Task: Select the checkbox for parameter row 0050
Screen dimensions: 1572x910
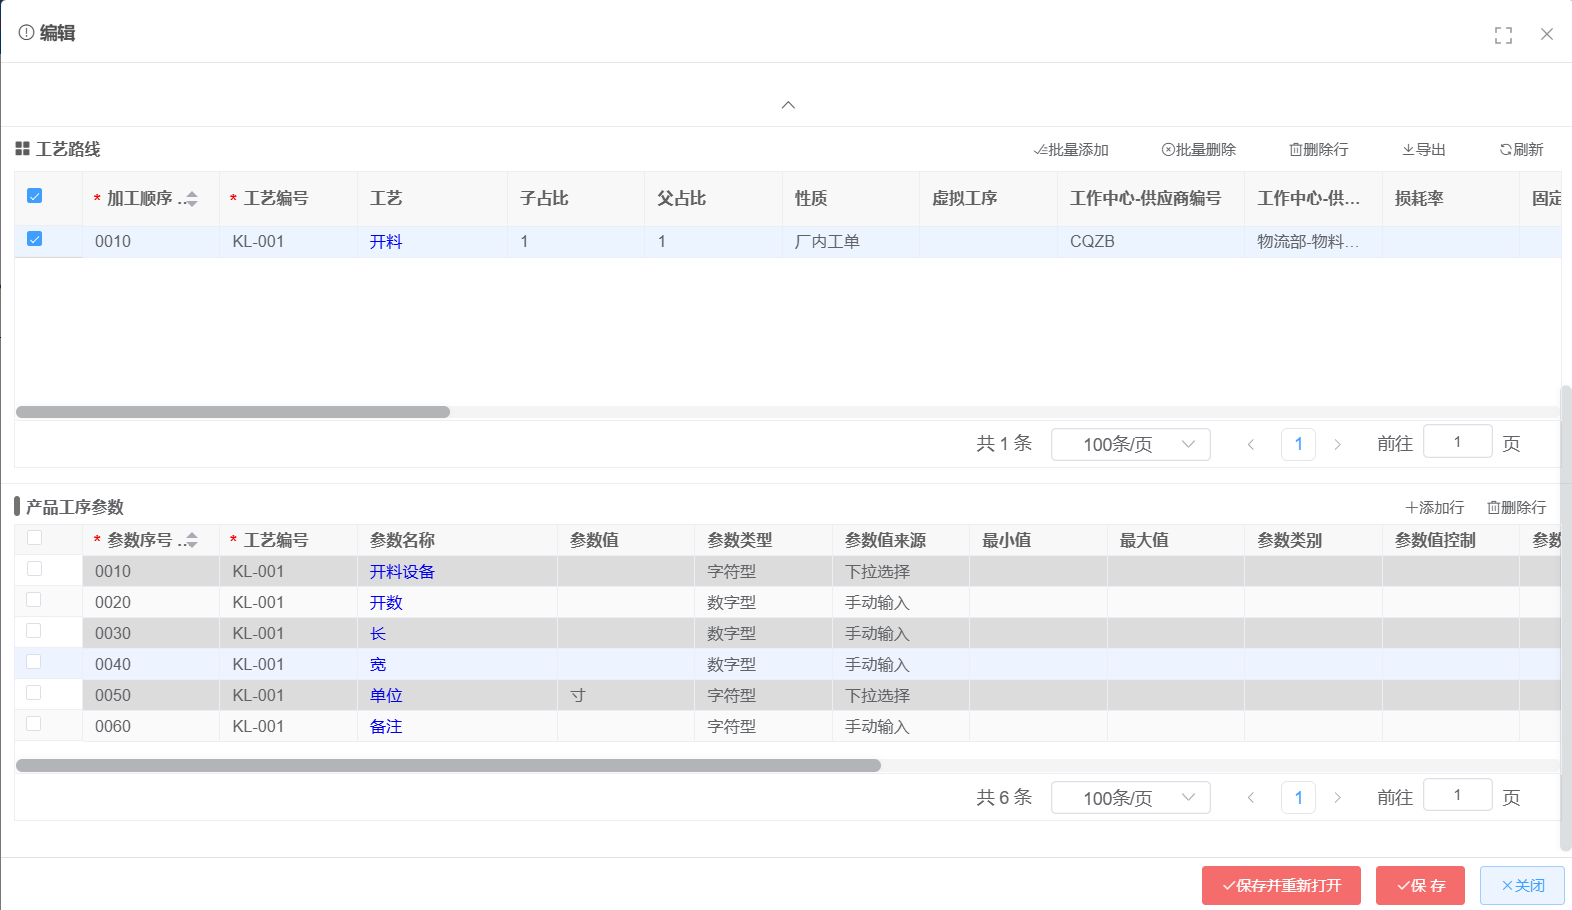Action: [34, 693]
